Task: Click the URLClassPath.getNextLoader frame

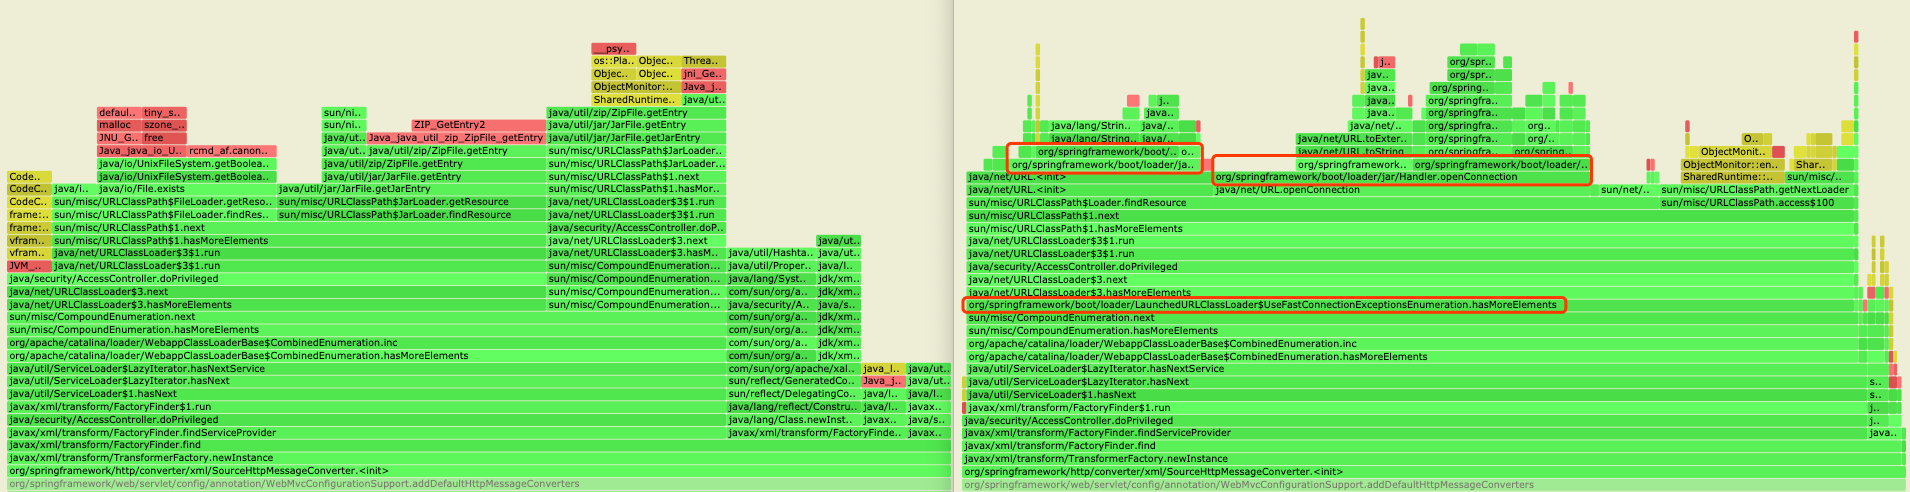Action: (x=1756, y=190)
